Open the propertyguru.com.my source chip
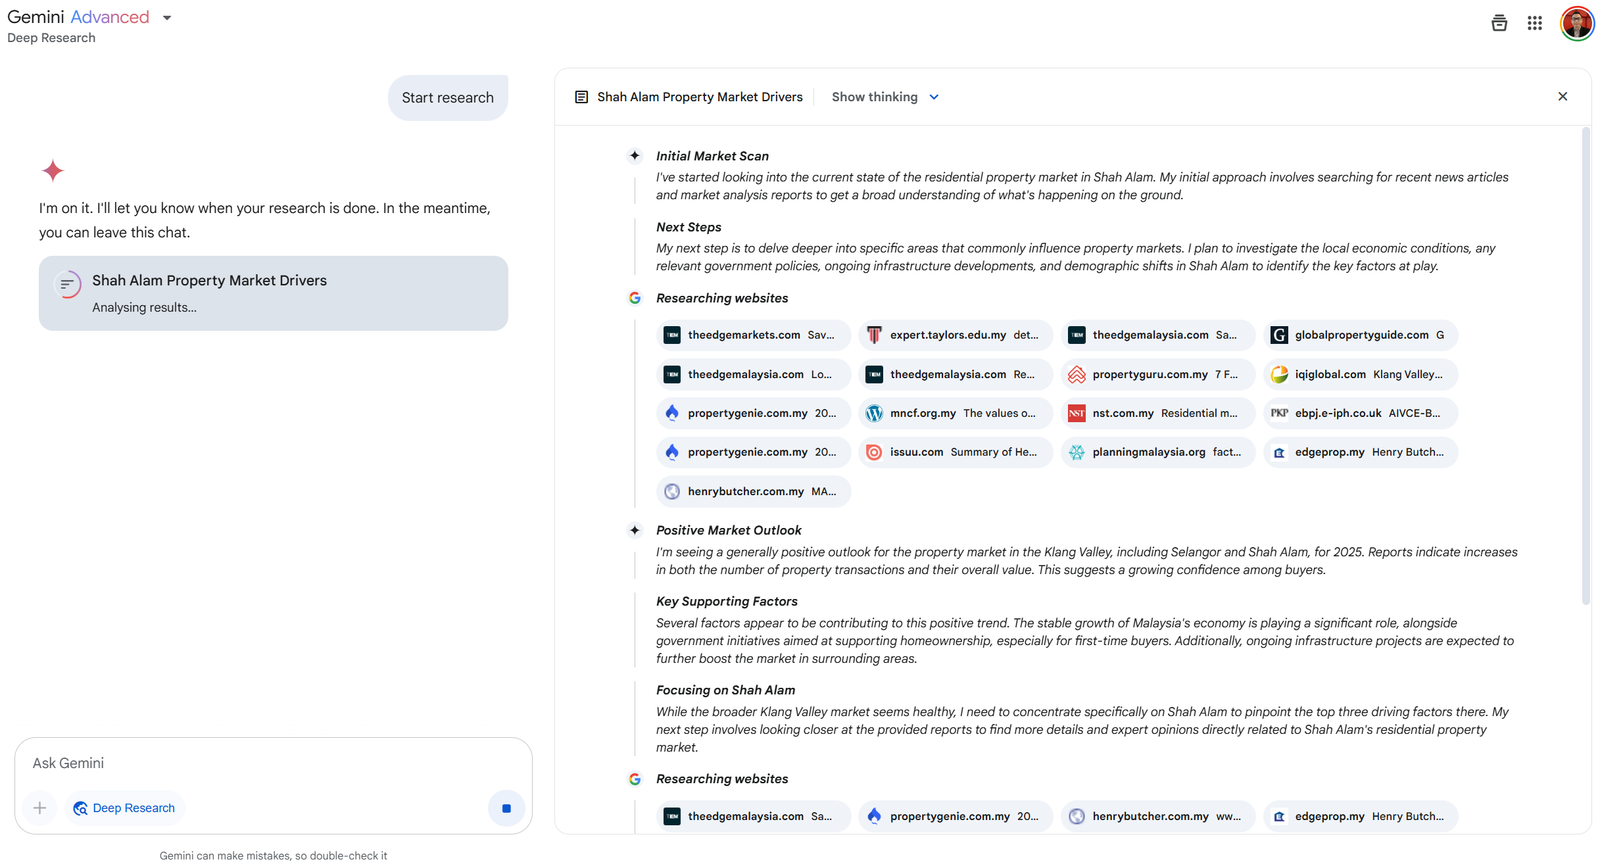Viewport: 1600px width, 868px height. coord(1158,374)
